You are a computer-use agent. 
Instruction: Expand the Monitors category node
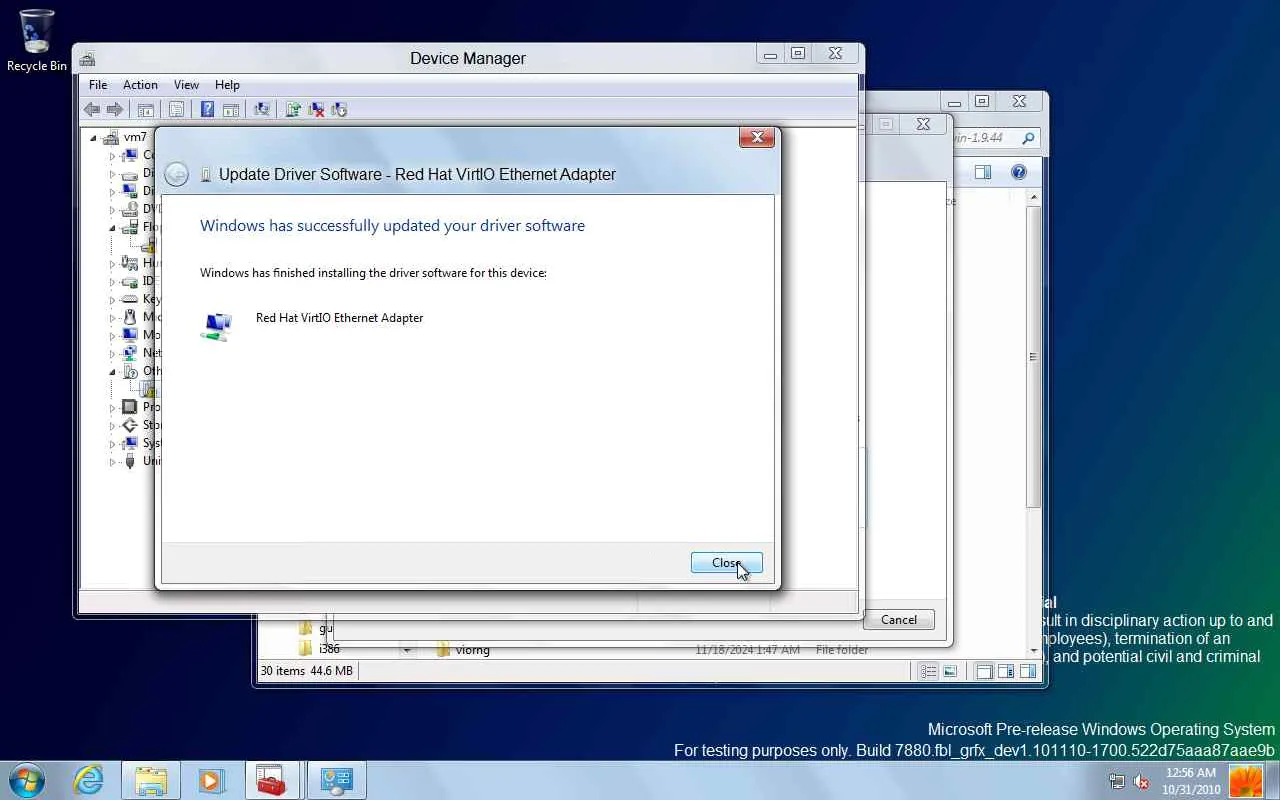(112, 335)
